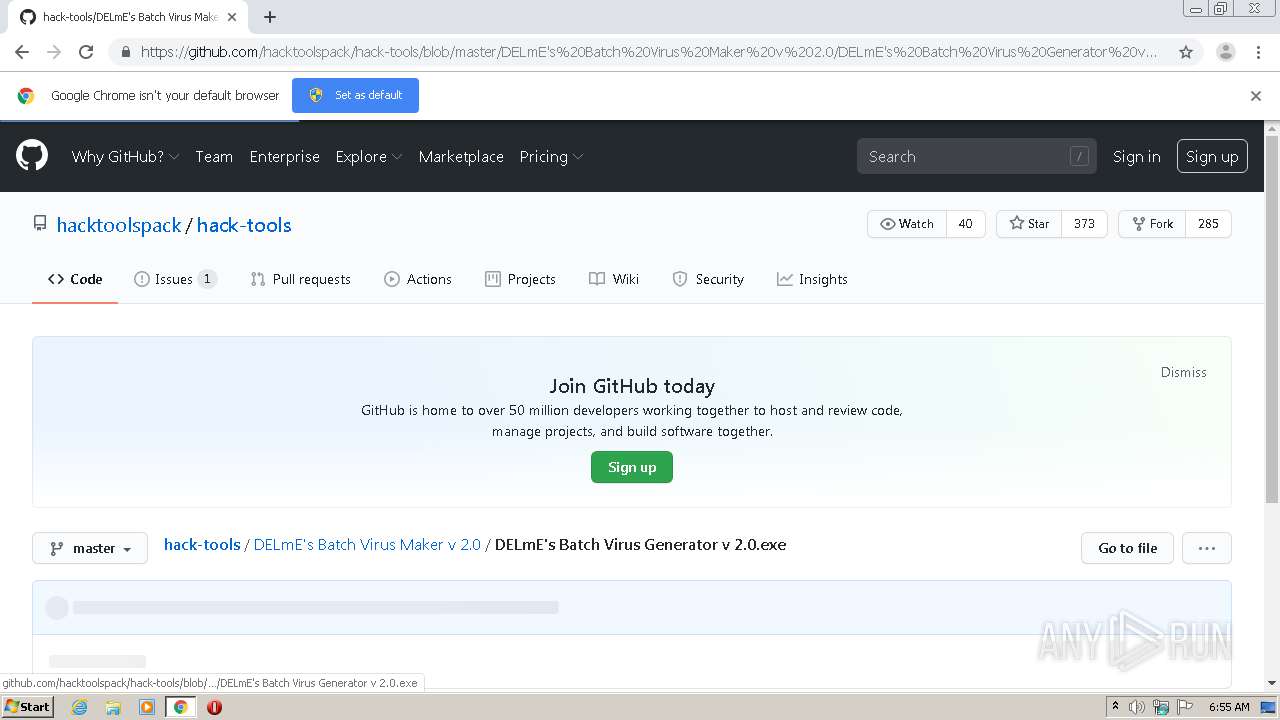
Task: Click red security taskbar icon
Action: click(214, 707)
